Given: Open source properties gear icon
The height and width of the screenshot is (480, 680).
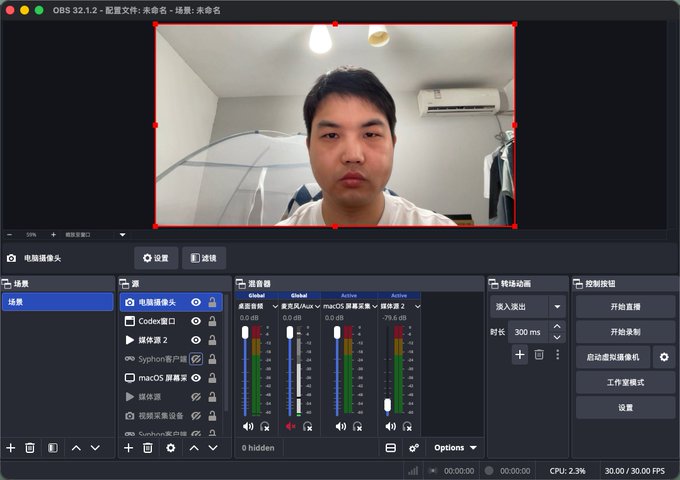Looking at the screenshot, I should pyautogui.click(x=171, y=448).
